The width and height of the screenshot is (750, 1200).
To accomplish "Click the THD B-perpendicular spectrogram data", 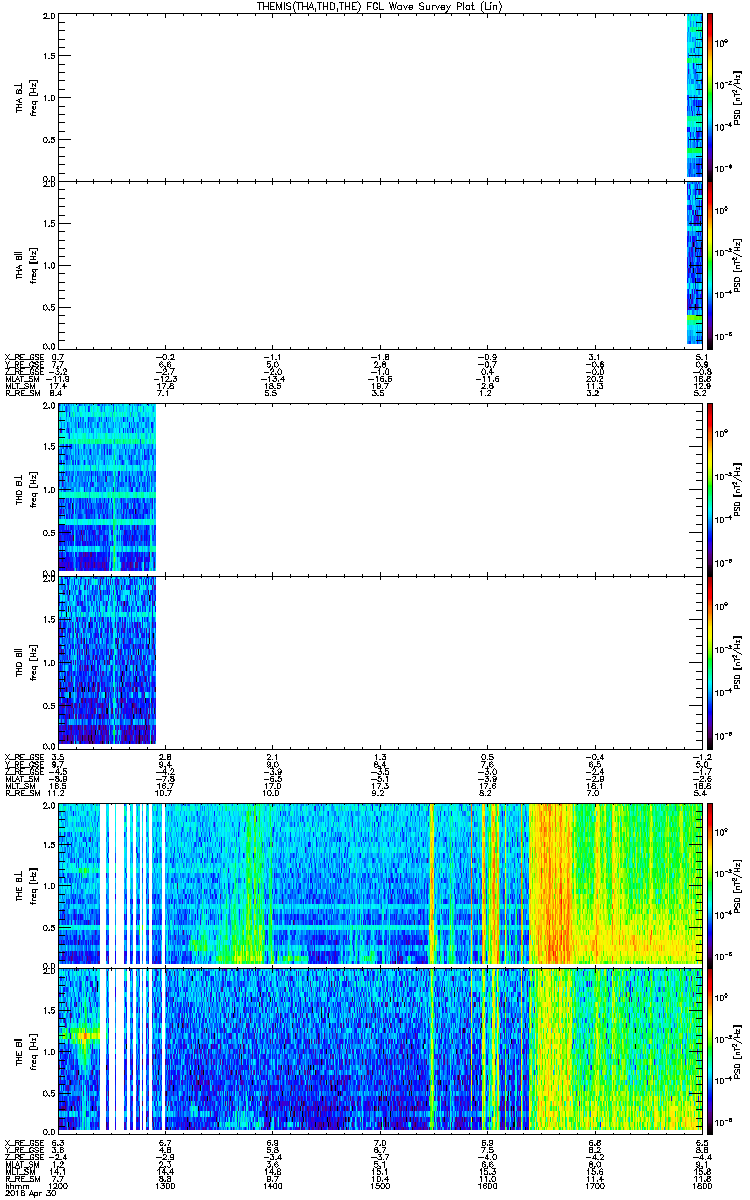I will click(107, 487).
